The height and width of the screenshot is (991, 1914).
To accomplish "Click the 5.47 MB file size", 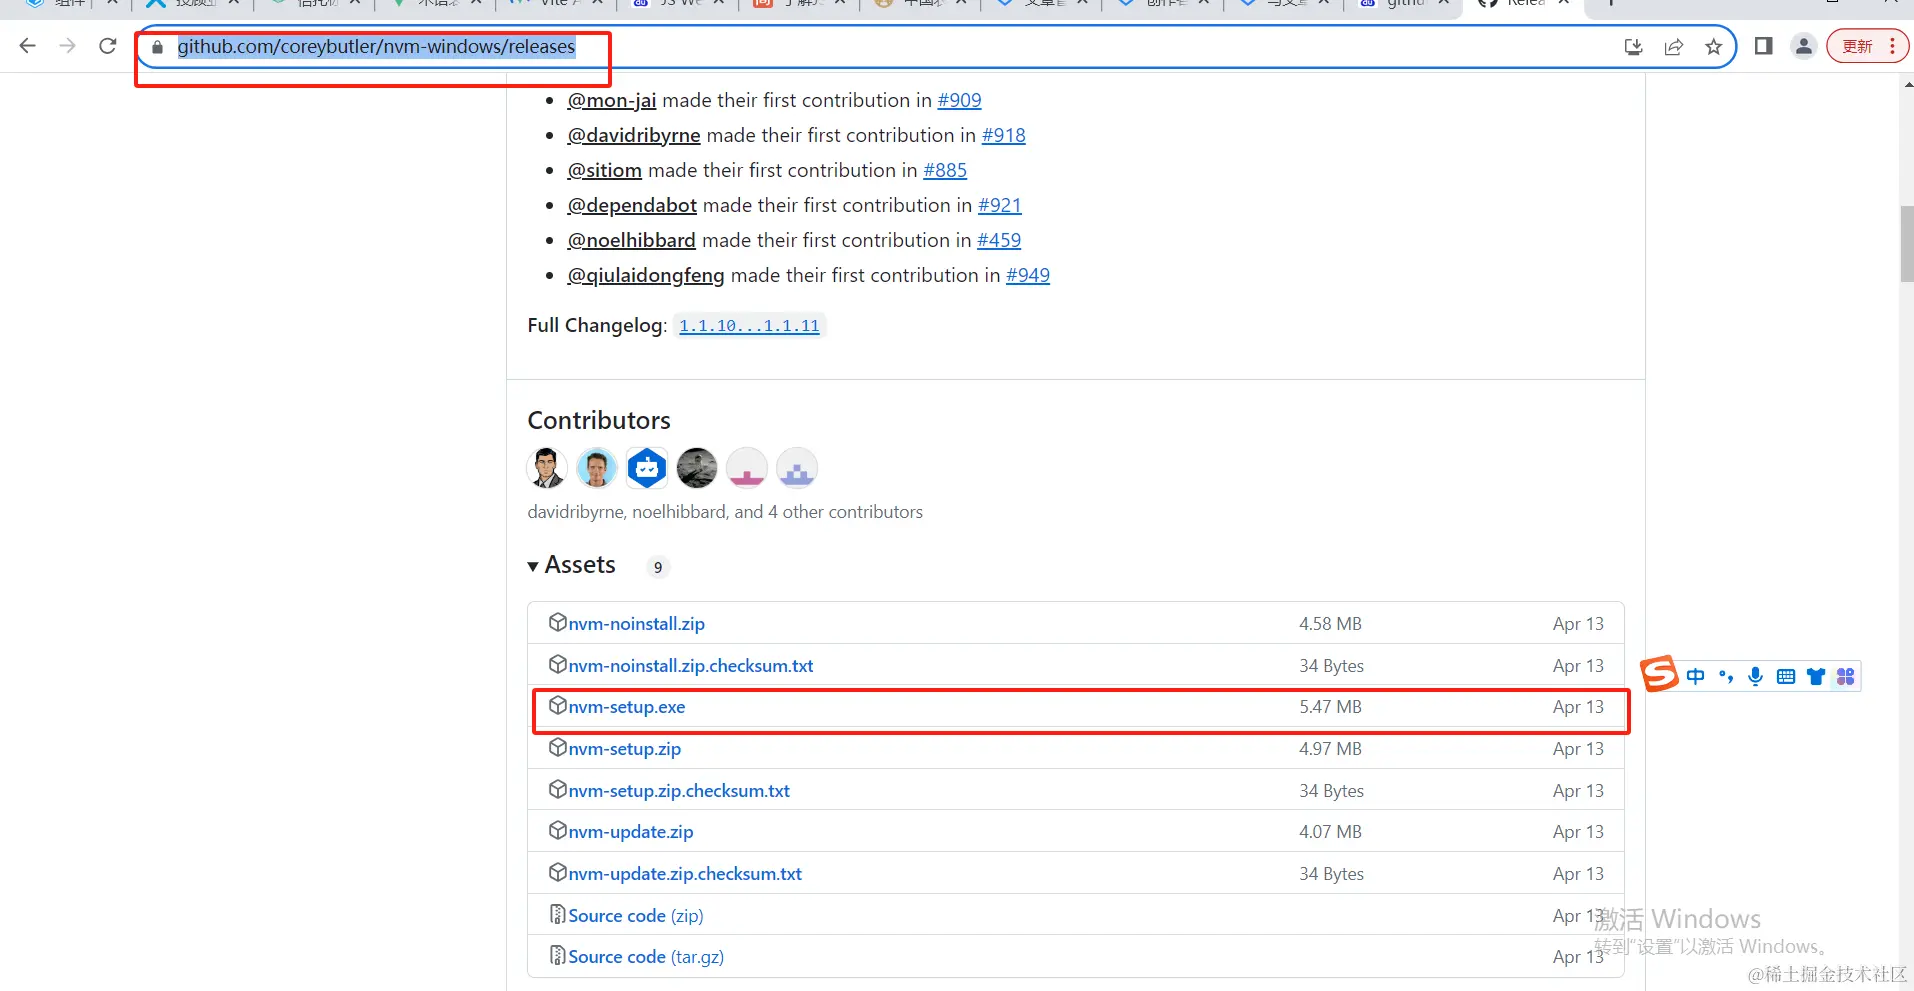I will (x=1330, y=707).
